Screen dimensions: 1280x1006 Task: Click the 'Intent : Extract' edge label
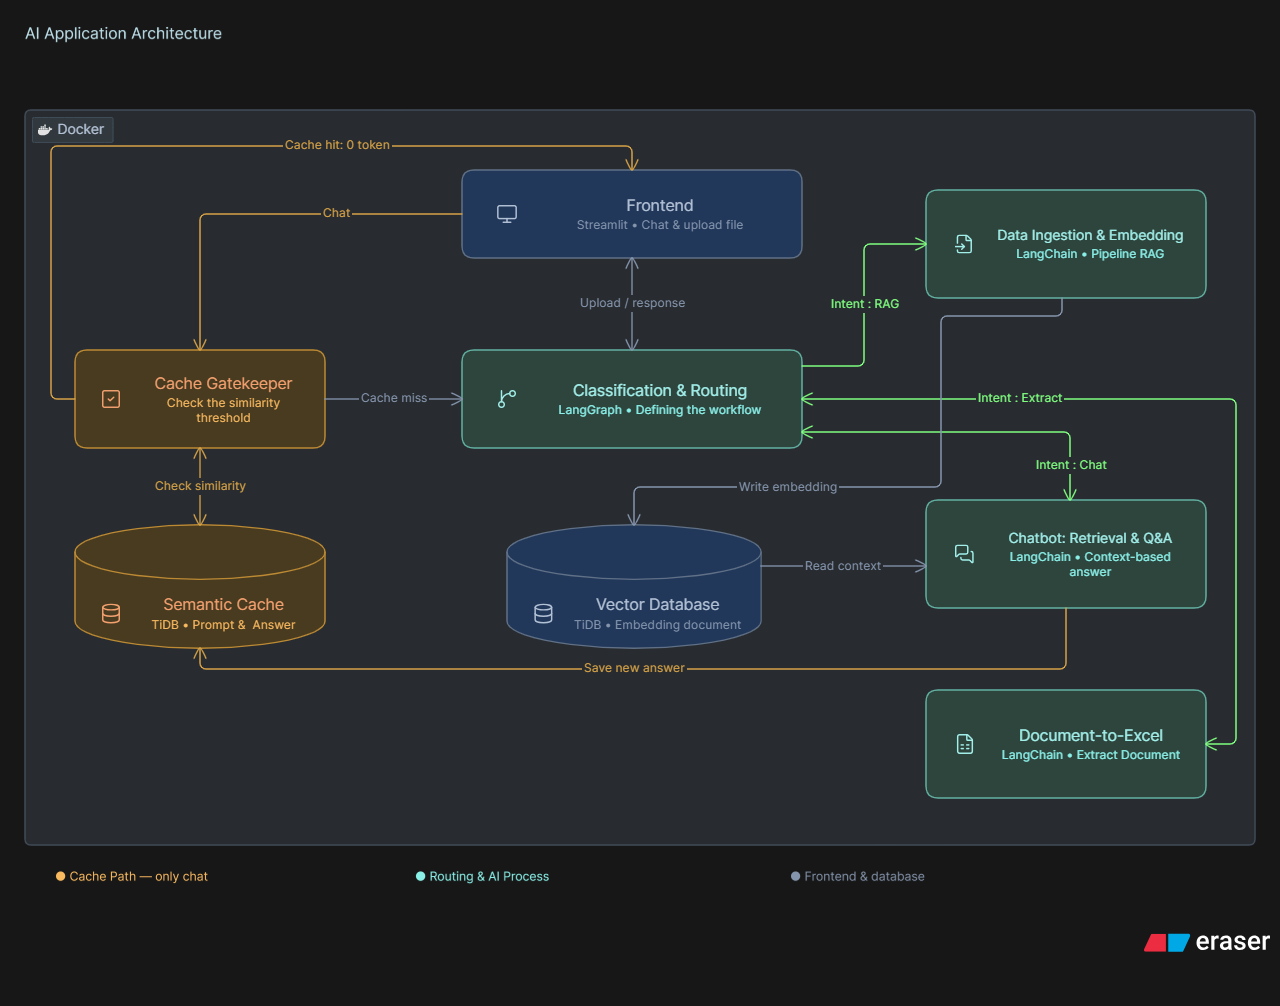tap(1020, 398)
